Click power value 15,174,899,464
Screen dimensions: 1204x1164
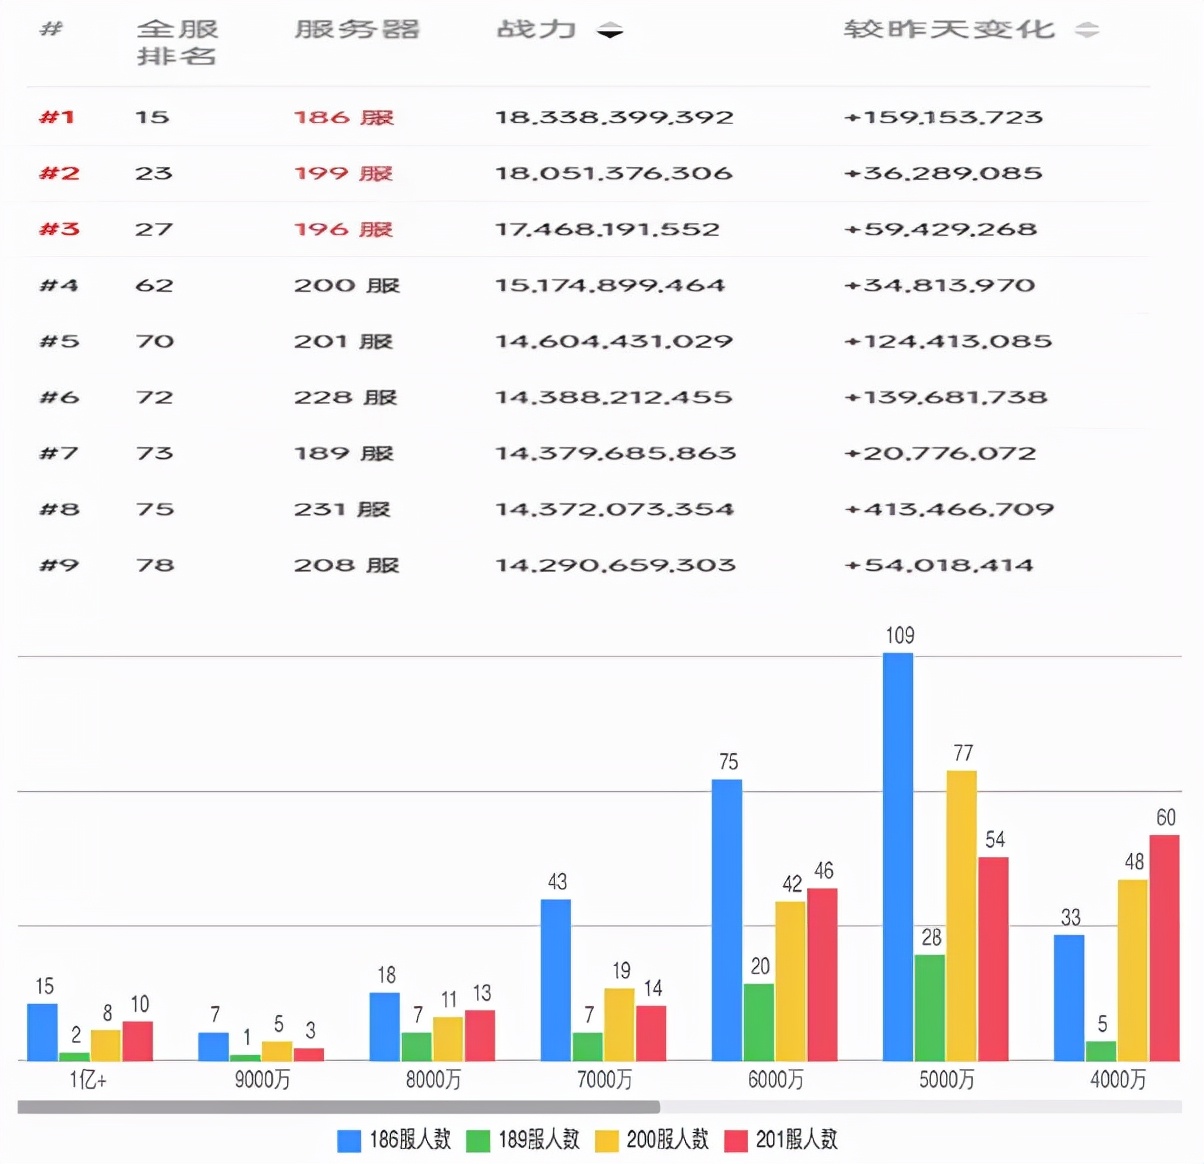click(x=610, y=285)
